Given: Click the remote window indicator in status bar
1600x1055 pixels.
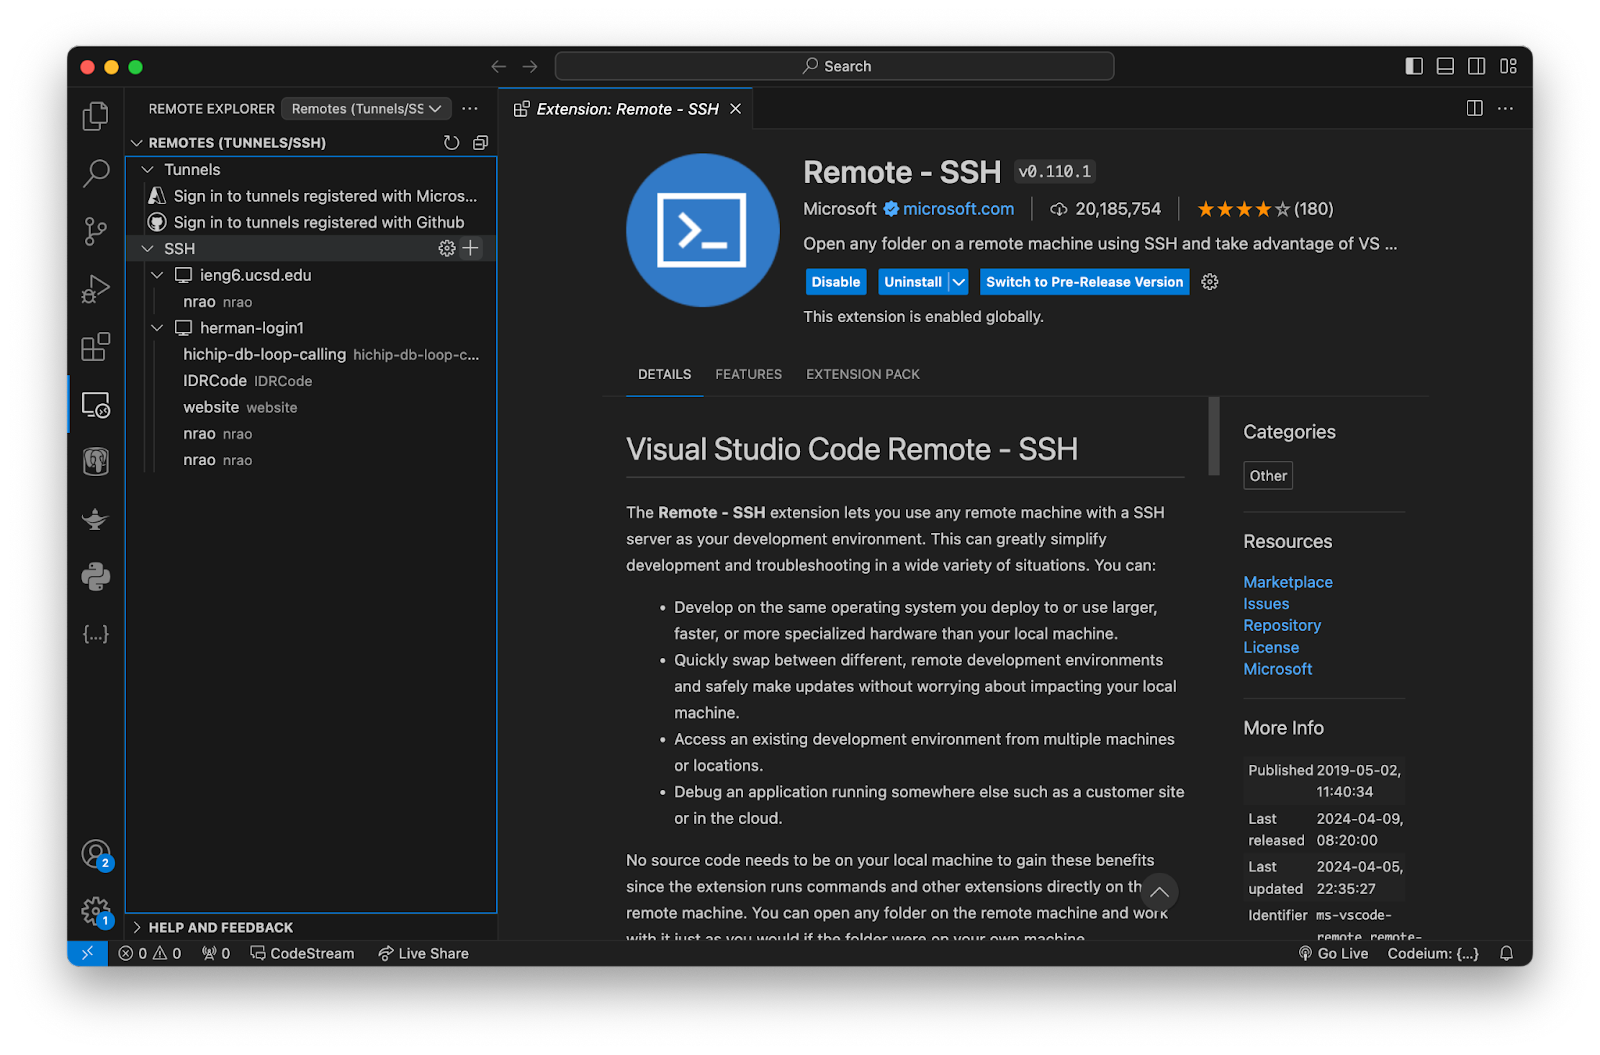Looking at the screenshot, I should pyautogui.click(x=88, y=953).
